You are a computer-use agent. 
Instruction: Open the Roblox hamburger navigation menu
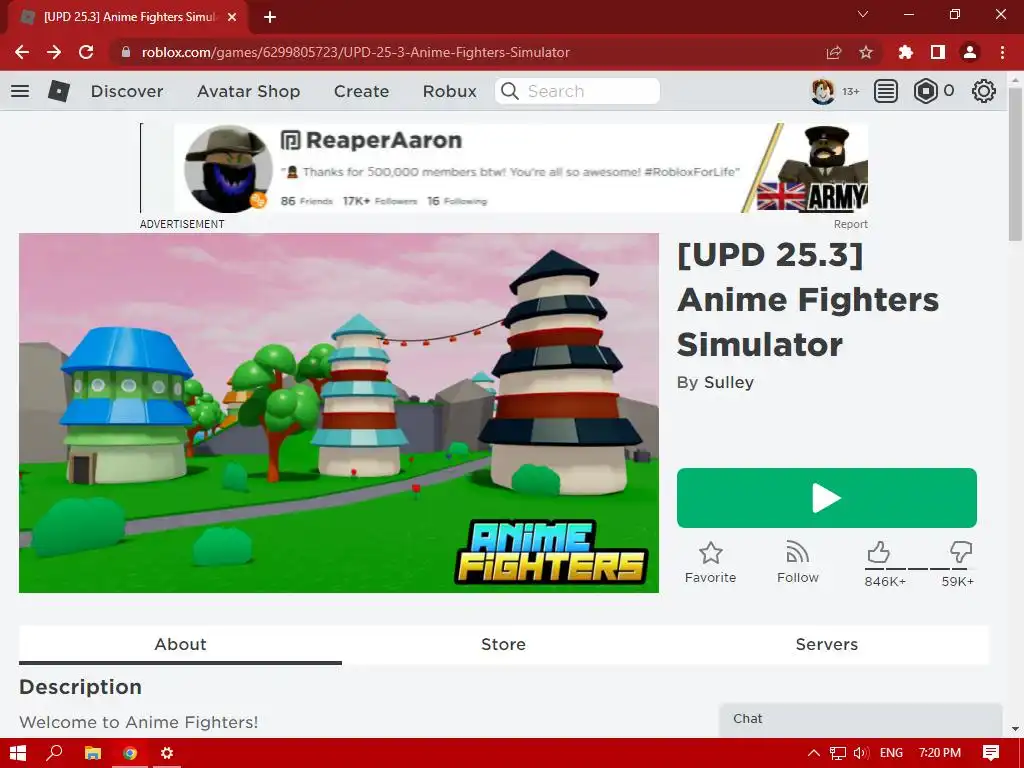[x=20, y=91]
